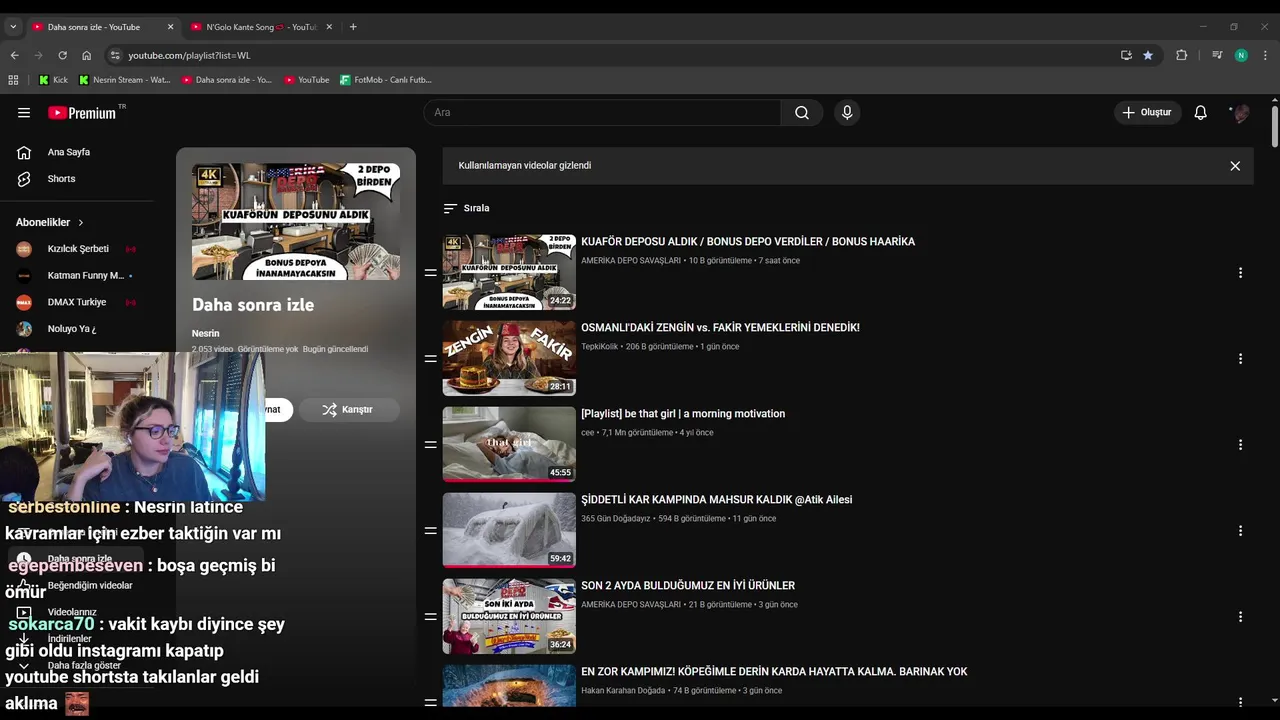The height and width of the screenshot is (720, 1280).
Task: Open the account avatar menu
Action: click(1240, 113)
